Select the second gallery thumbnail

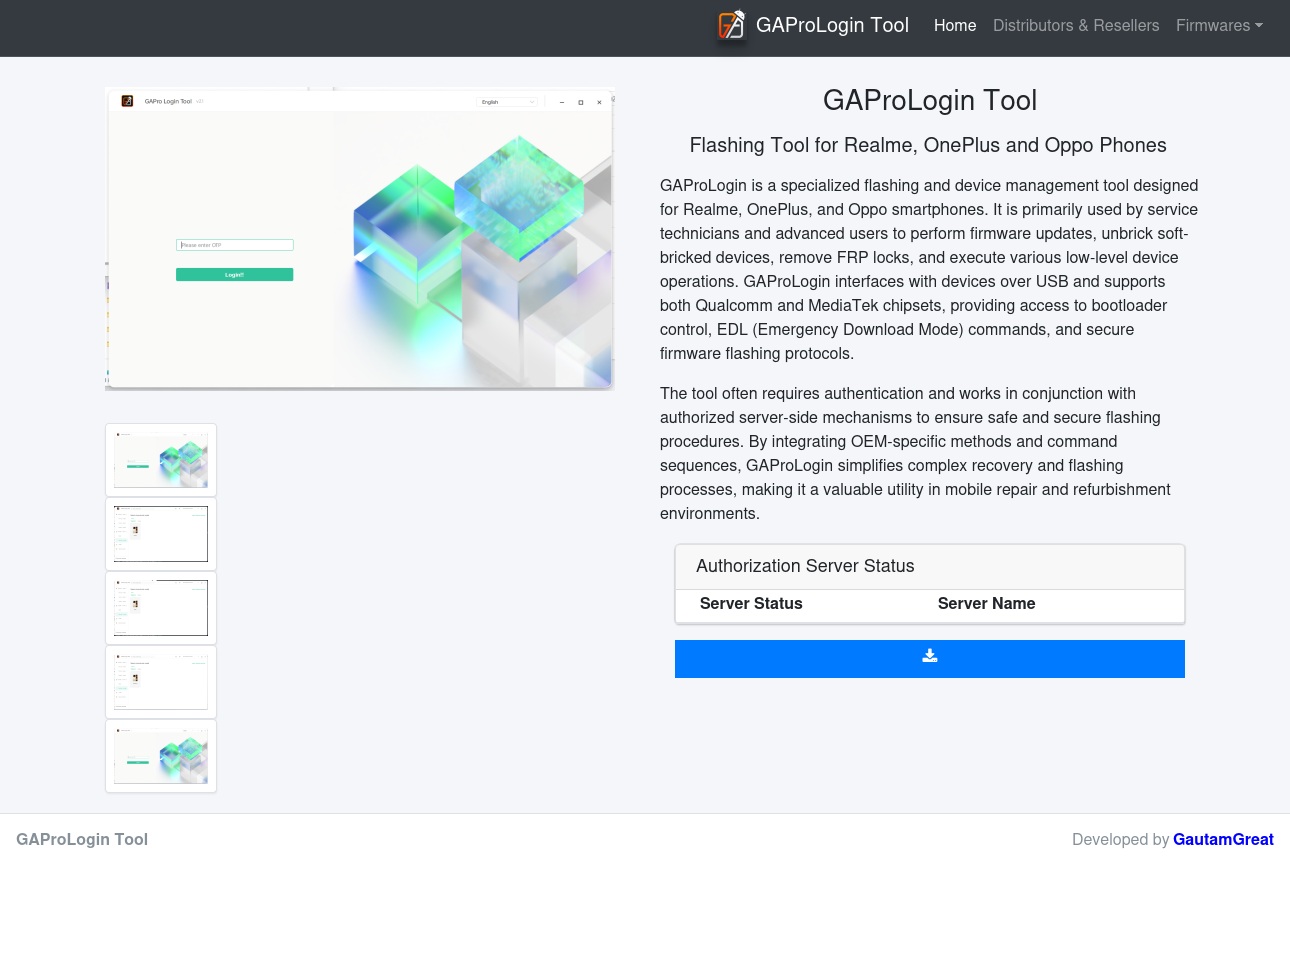tap(161, 534)
